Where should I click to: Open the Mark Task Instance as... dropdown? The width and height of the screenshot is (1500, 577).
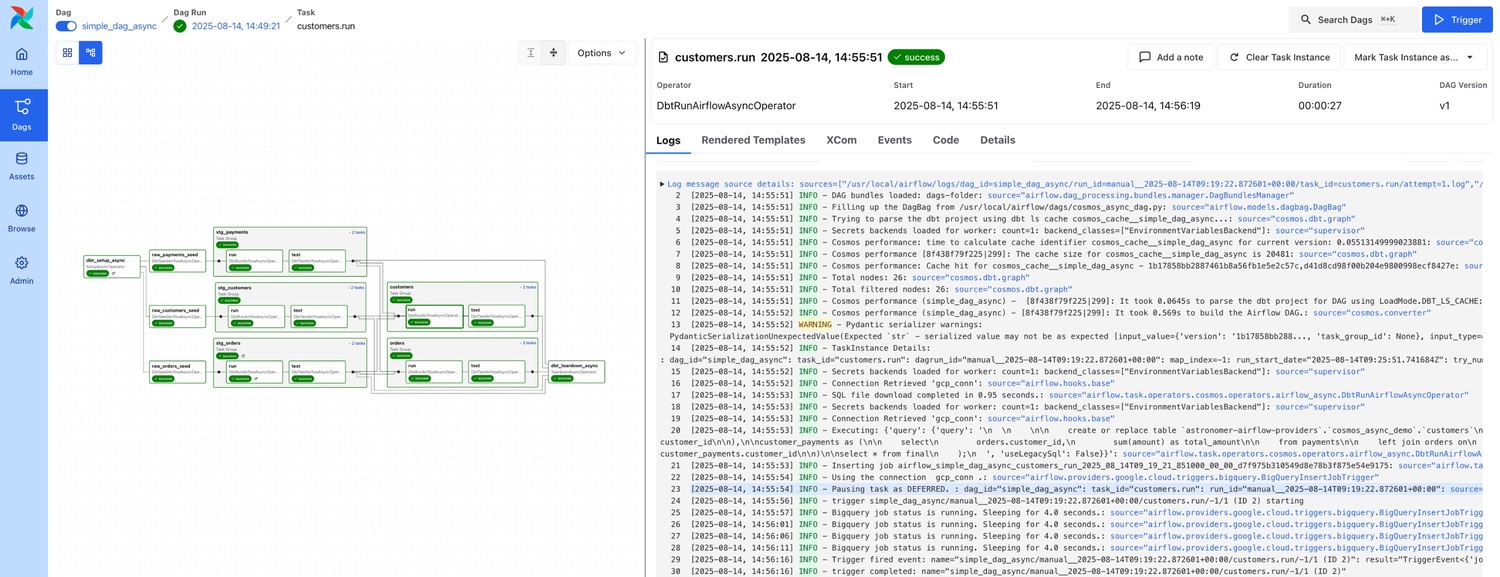pos(1411,57)
